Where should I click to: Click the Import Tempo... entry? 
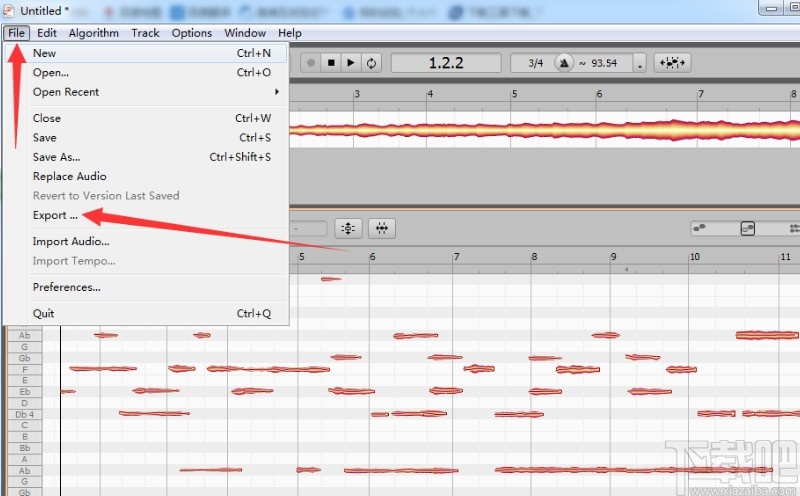pyautogui.click(x=146, y=261)
